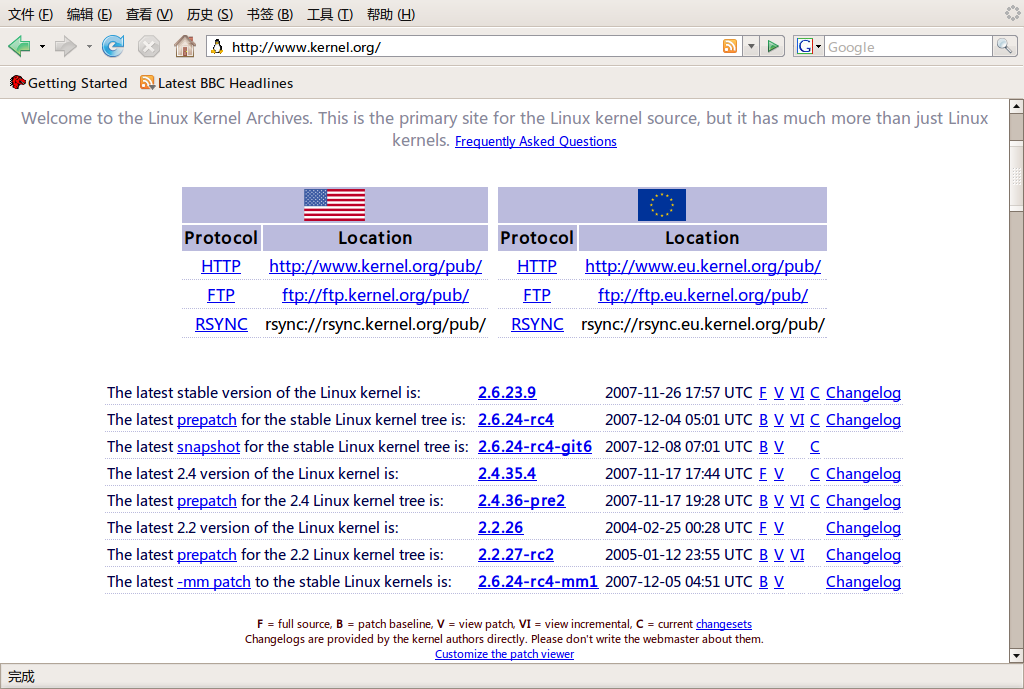Screen dimensions: 1024x689
Task: Open 2.2.27-rc2 version link
Action: pyautogui.click(x=516, y=554)
